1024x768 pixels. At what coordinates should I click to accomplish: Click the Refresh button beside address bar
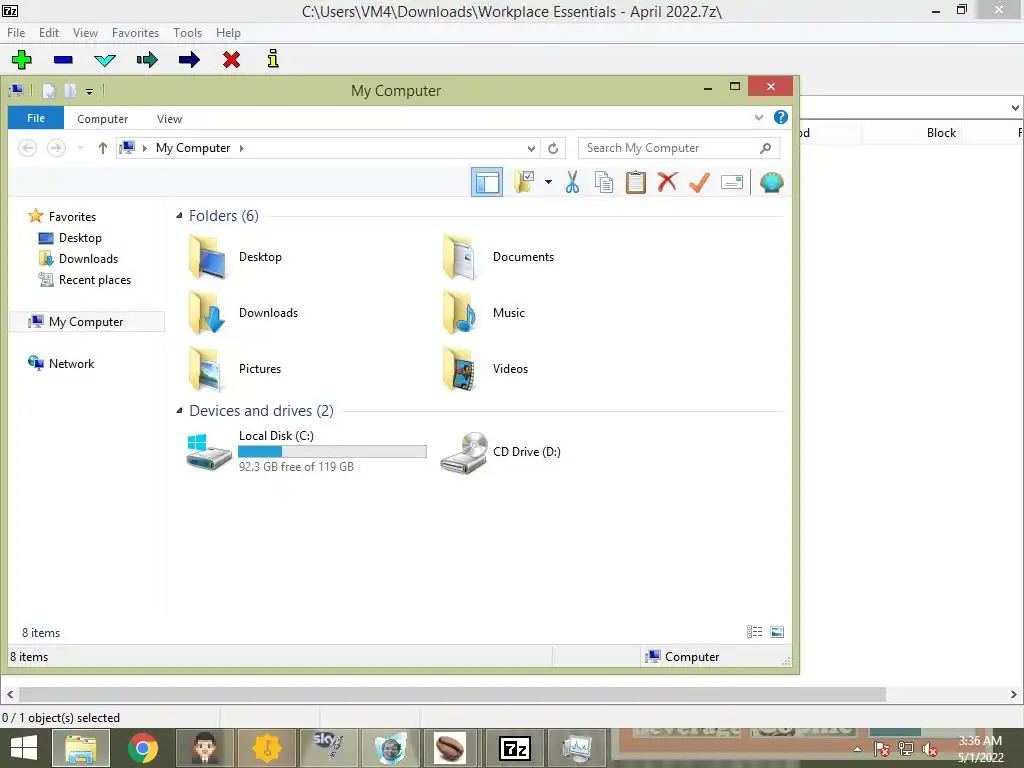point(553,148)
